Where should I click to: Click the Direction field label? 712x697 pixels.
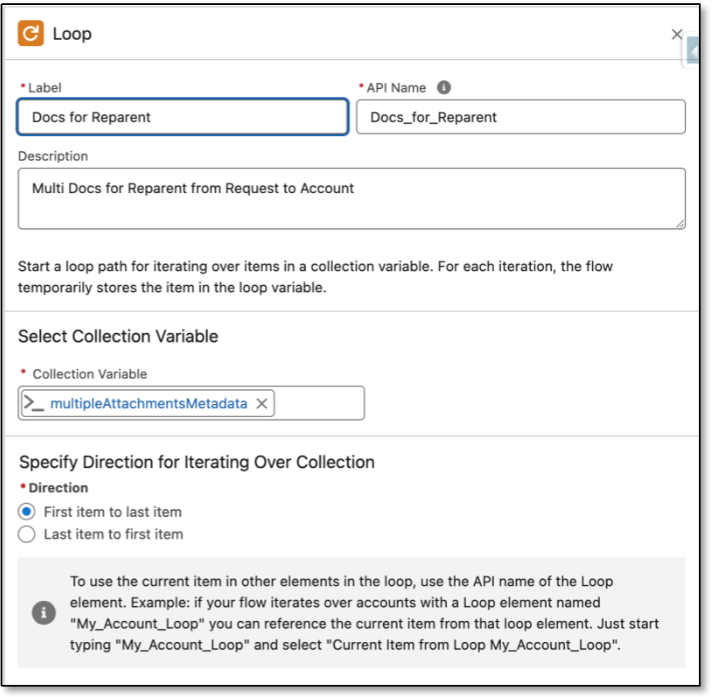pos(56,488)
